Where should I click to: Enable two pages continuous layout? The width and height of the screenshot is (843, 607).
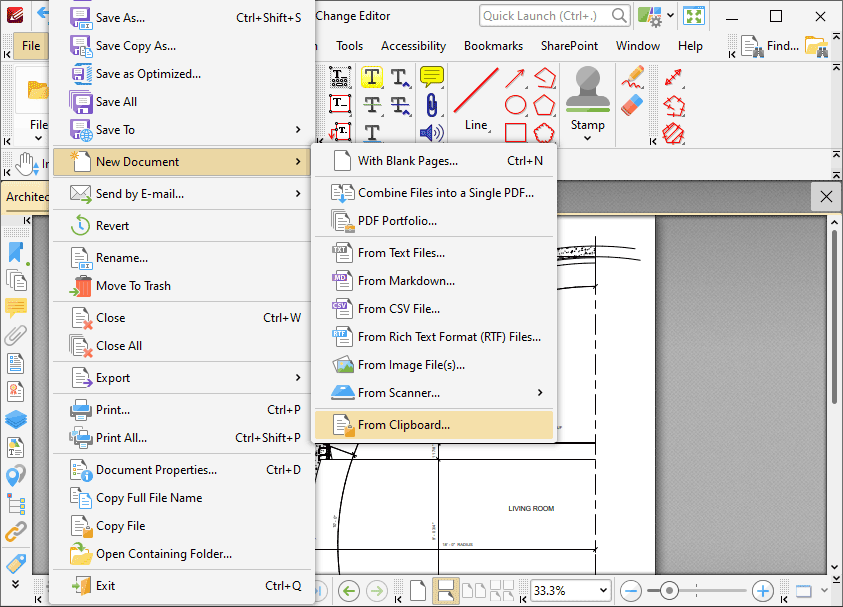coord(502,591)
